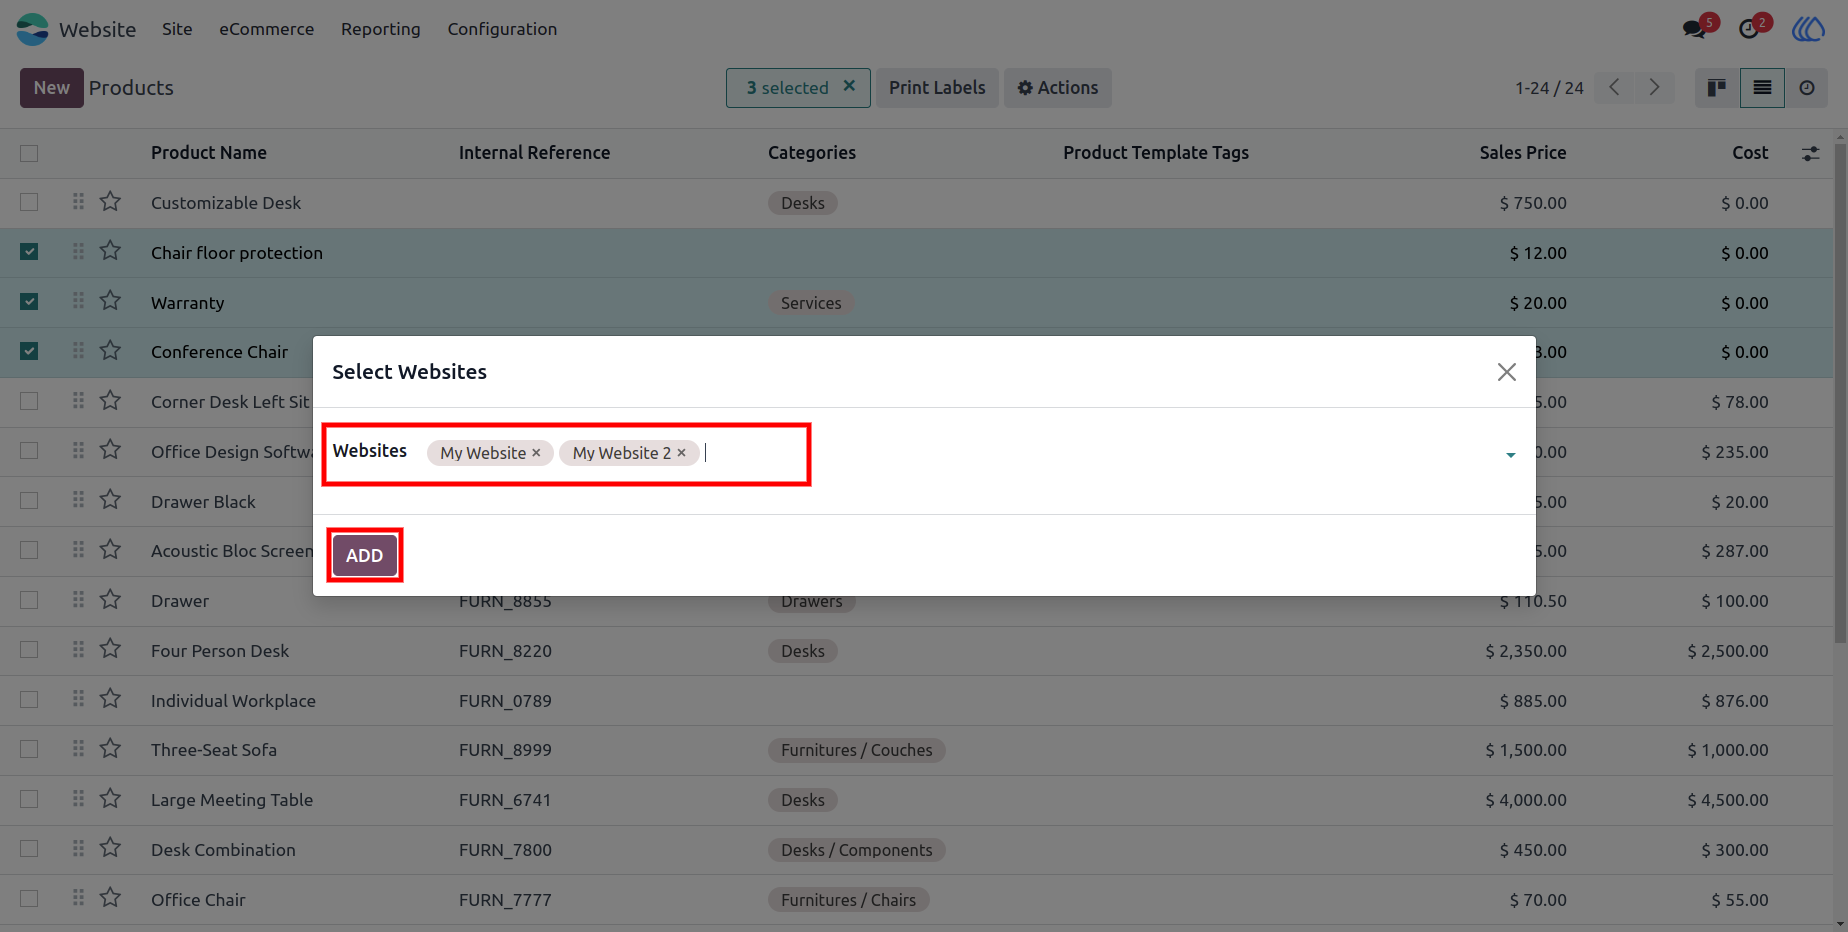Open the Odoo Website app logo
The height and width of the screenshot is (932, 1848).
point(32,29)
